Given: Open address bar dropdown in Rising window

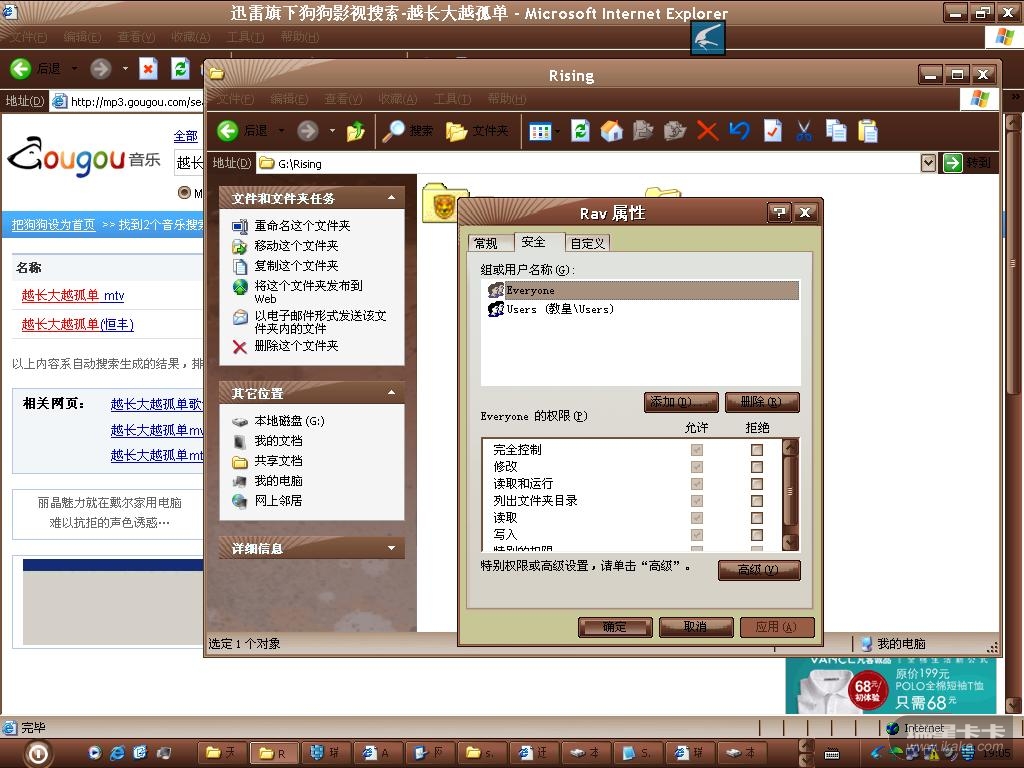Looking at the screenshot, I should [928, 163].
